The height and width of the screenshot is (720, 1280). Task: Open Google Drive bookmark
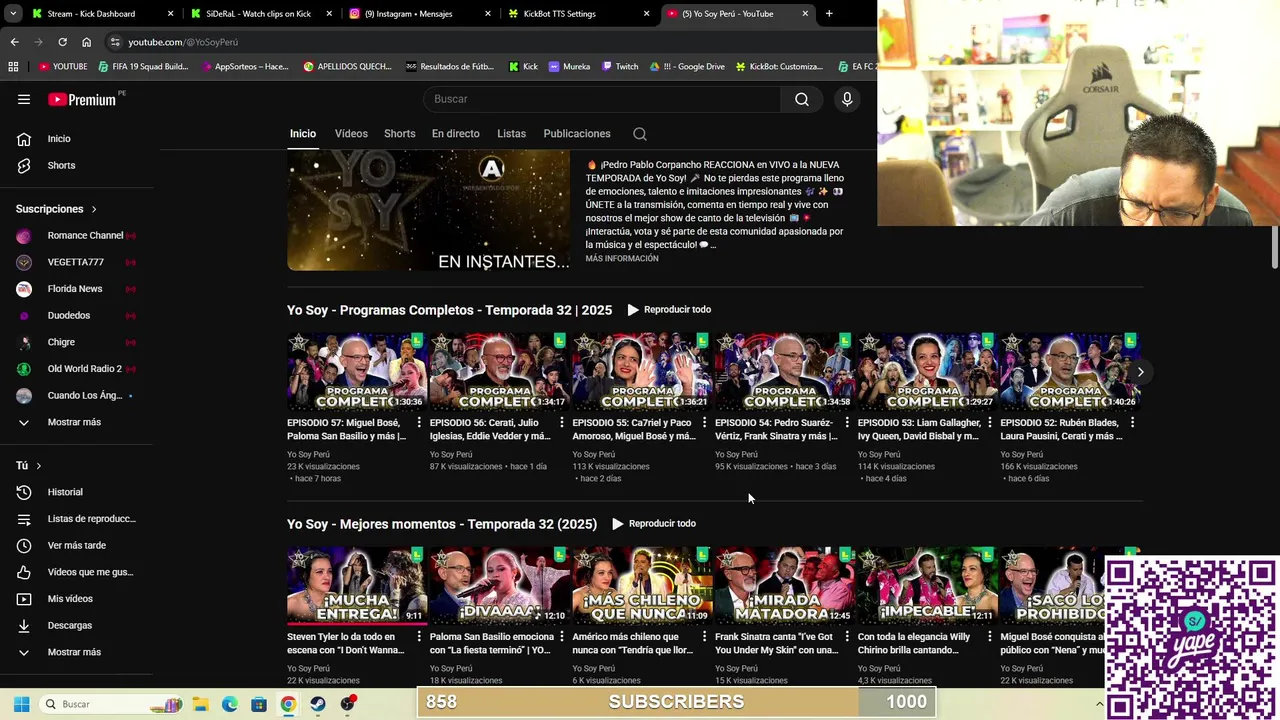coord(686,67)
